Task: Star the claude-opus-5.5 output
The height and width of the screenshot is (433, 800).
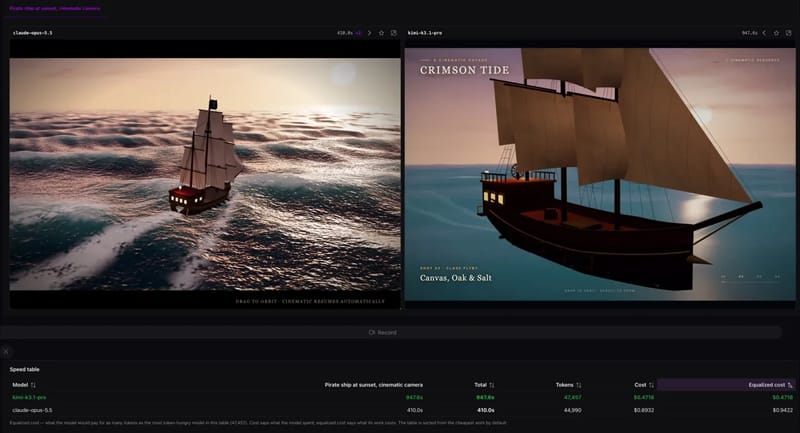Action: coord(381,33)
